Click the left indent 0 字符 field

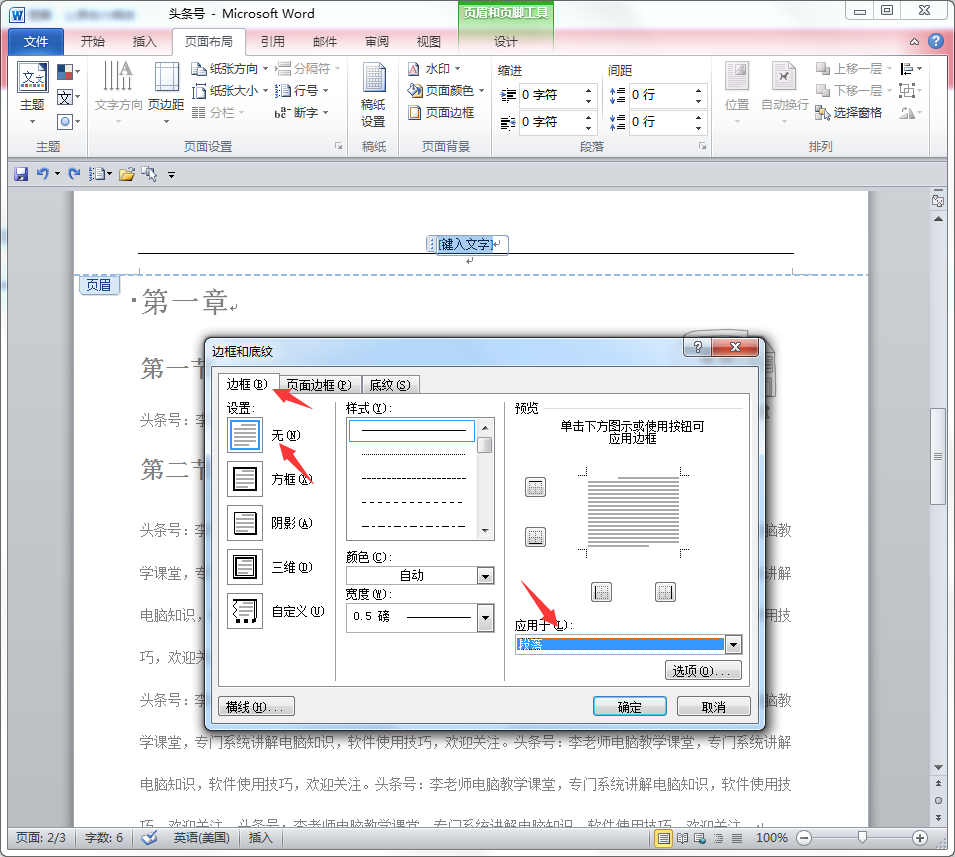[550, 95]
